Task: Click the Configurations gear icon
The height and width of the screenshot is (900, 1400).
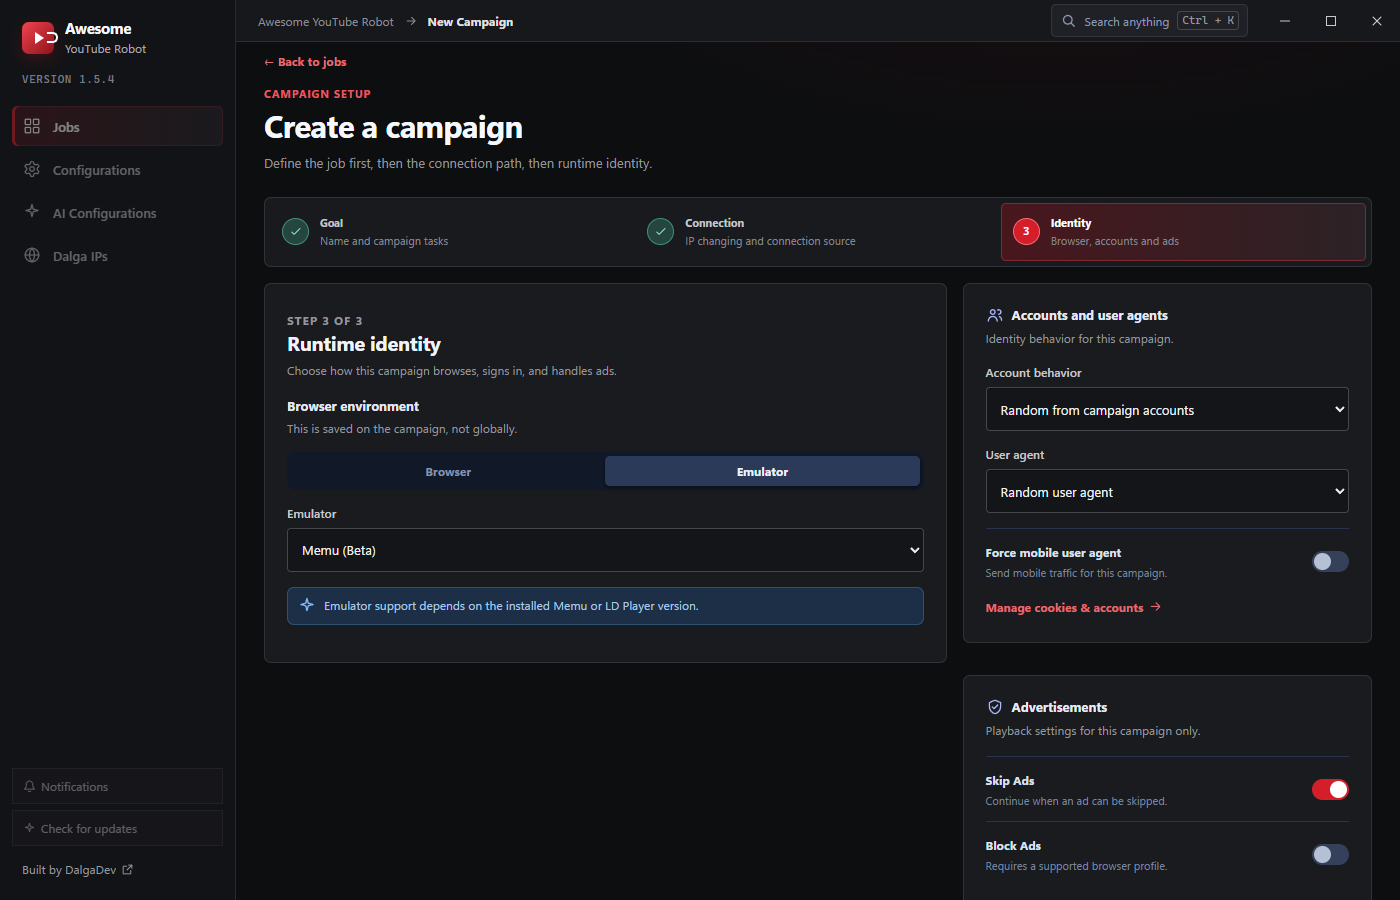Action: pyautogui.click(x=32, y=169)
